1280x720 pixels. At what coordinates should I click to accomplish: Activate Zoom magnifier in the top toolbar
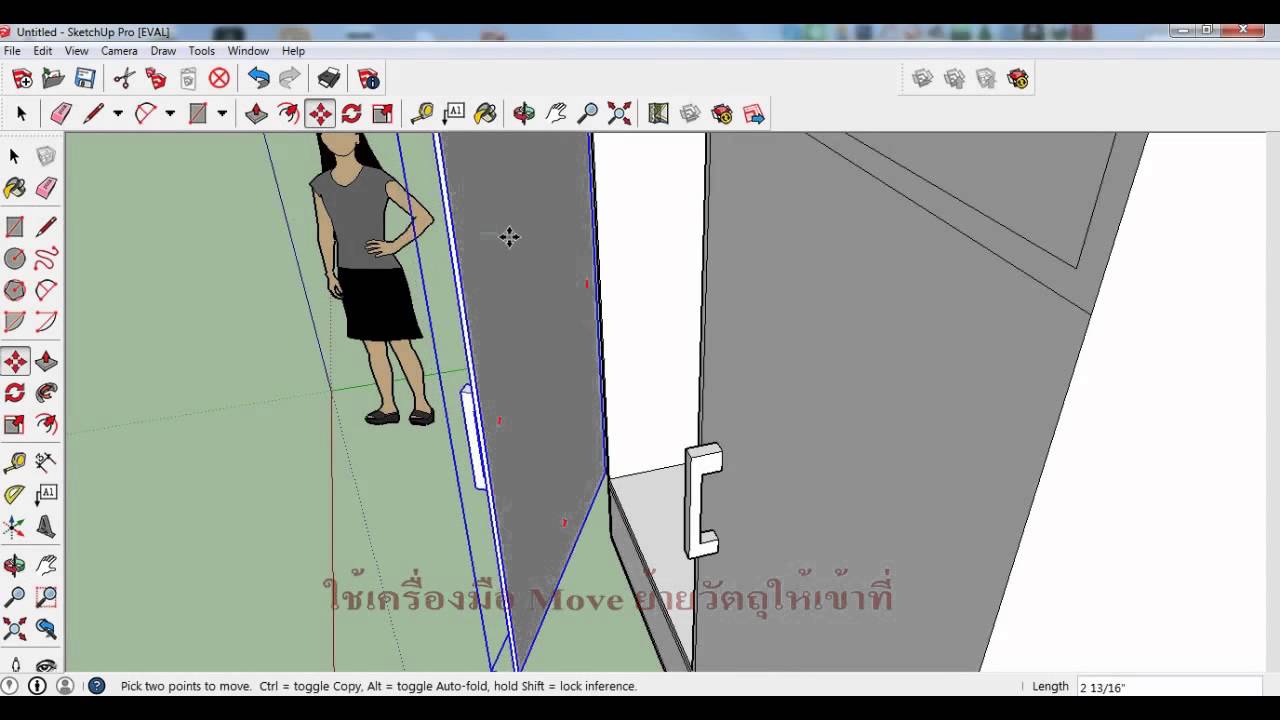pyautogui.click(x=588, y=113)
